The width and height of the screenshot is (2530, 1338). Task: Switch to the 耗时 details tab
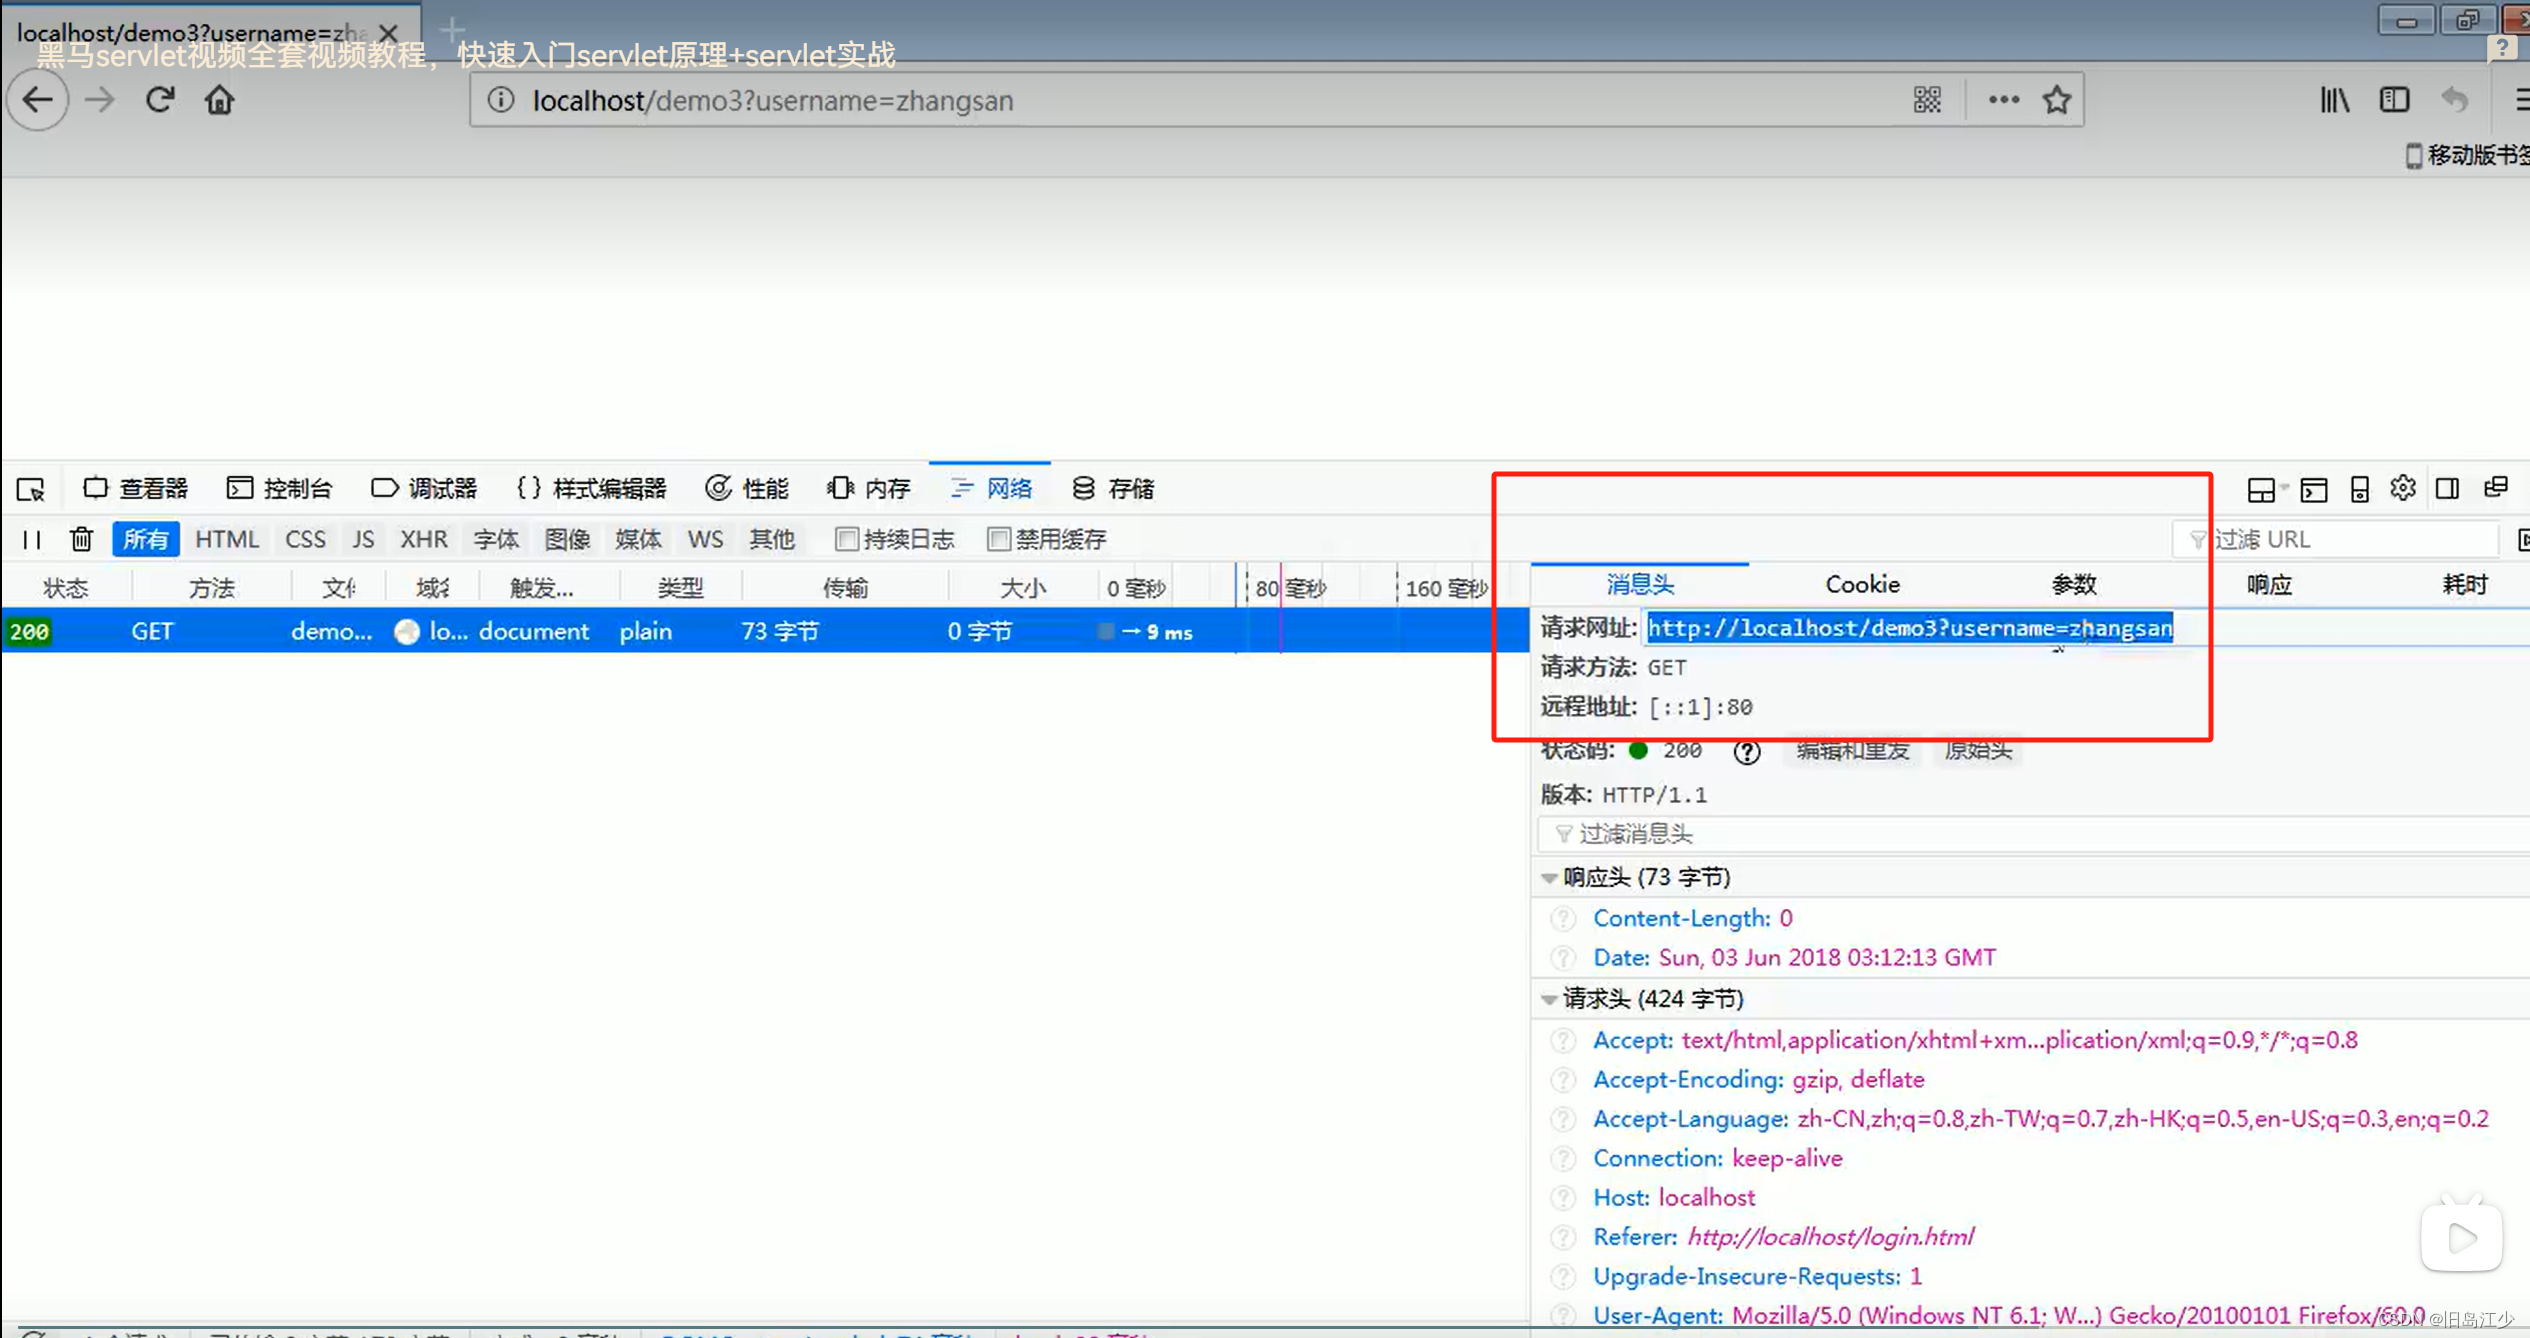point(2464,585)
